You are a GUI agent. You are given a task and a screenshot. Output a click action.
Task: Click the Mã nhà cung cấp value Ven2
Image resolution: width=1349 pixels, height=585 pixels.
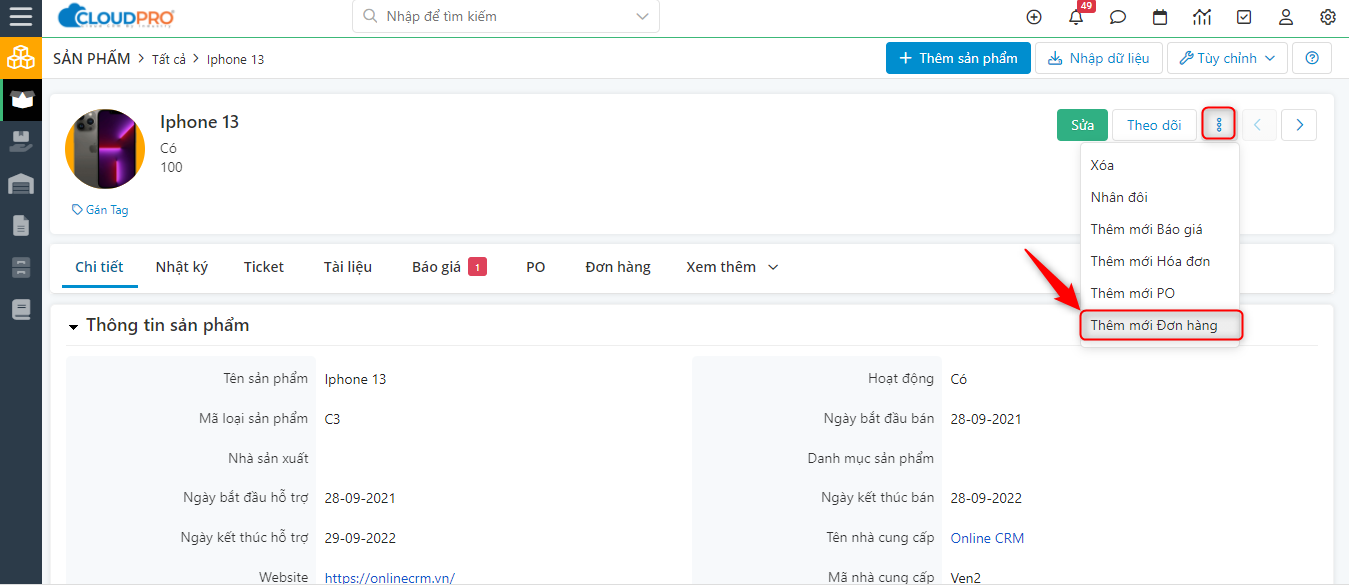[966, 577]
